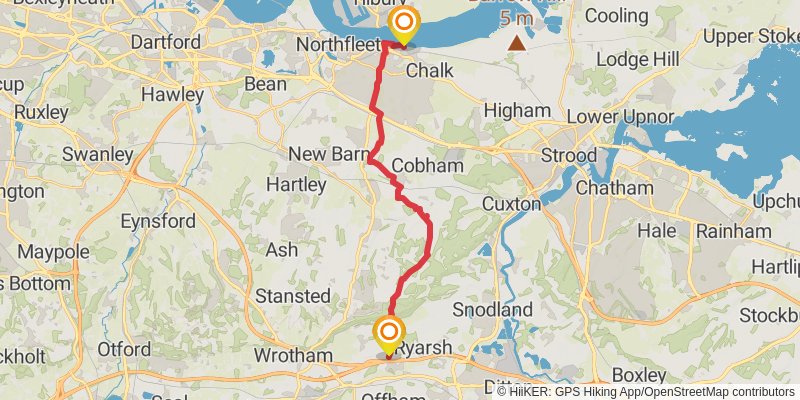This screenshot has height=400, width=800.
Task: Select the Dartford town label
Action: pos(166,42)
